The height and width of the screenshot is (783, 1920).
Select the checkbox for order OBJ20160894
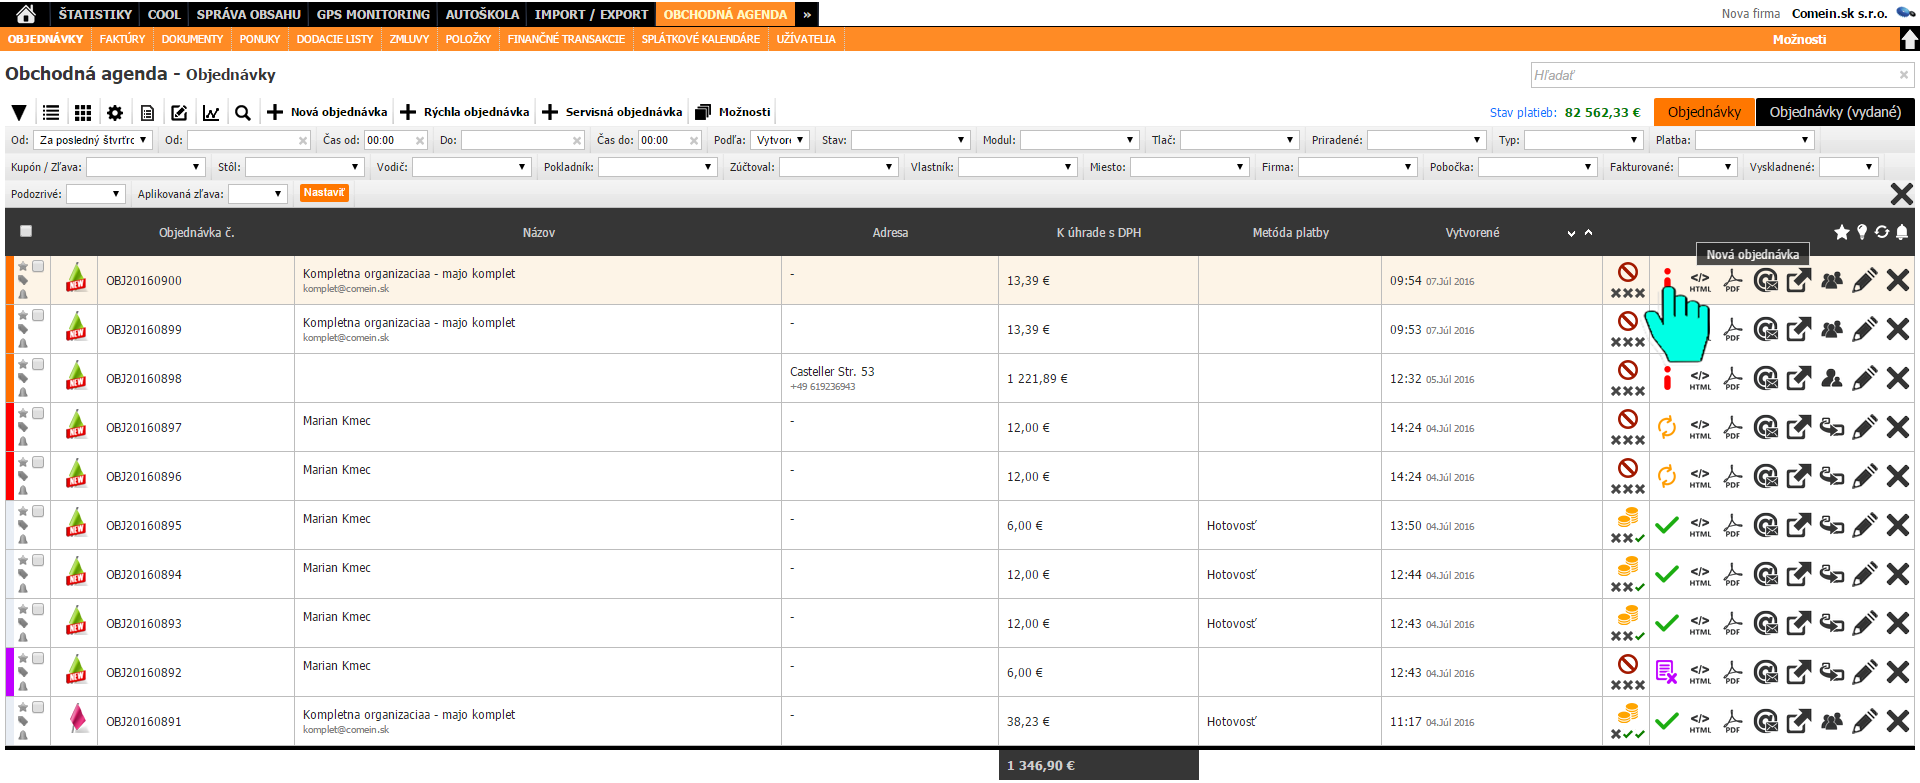[38, 560]
